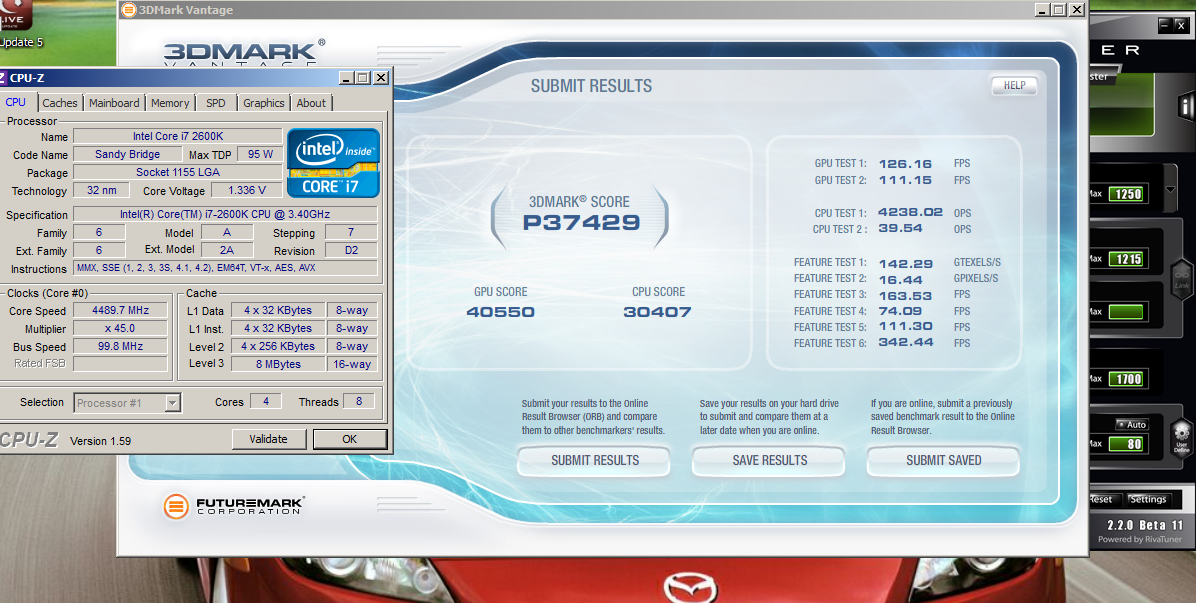Click the Instructions field in CPU-Z

click(225, 268)
